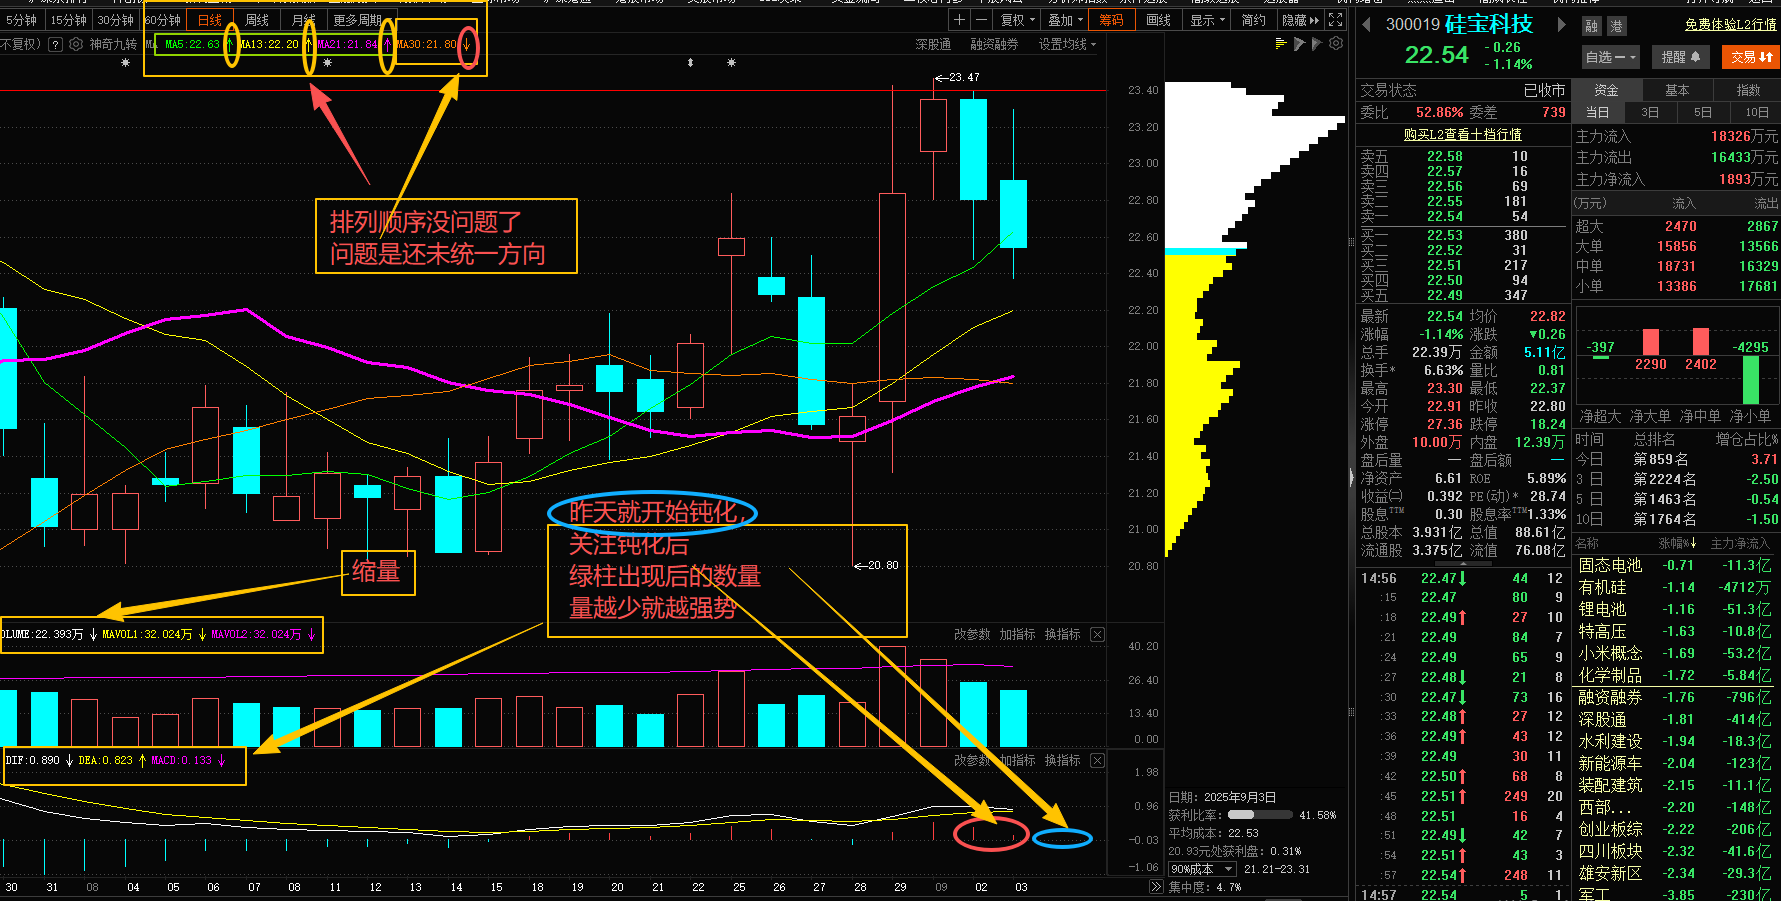1781x901 pixels.
Task: Sort sector list by 涨幅% column
Action: [1678, 543]
